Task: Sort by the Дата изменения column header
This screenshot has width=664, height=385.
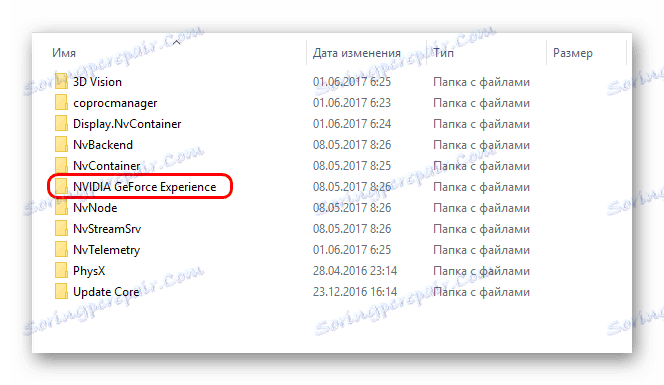Action: click(x=357, y=53)
